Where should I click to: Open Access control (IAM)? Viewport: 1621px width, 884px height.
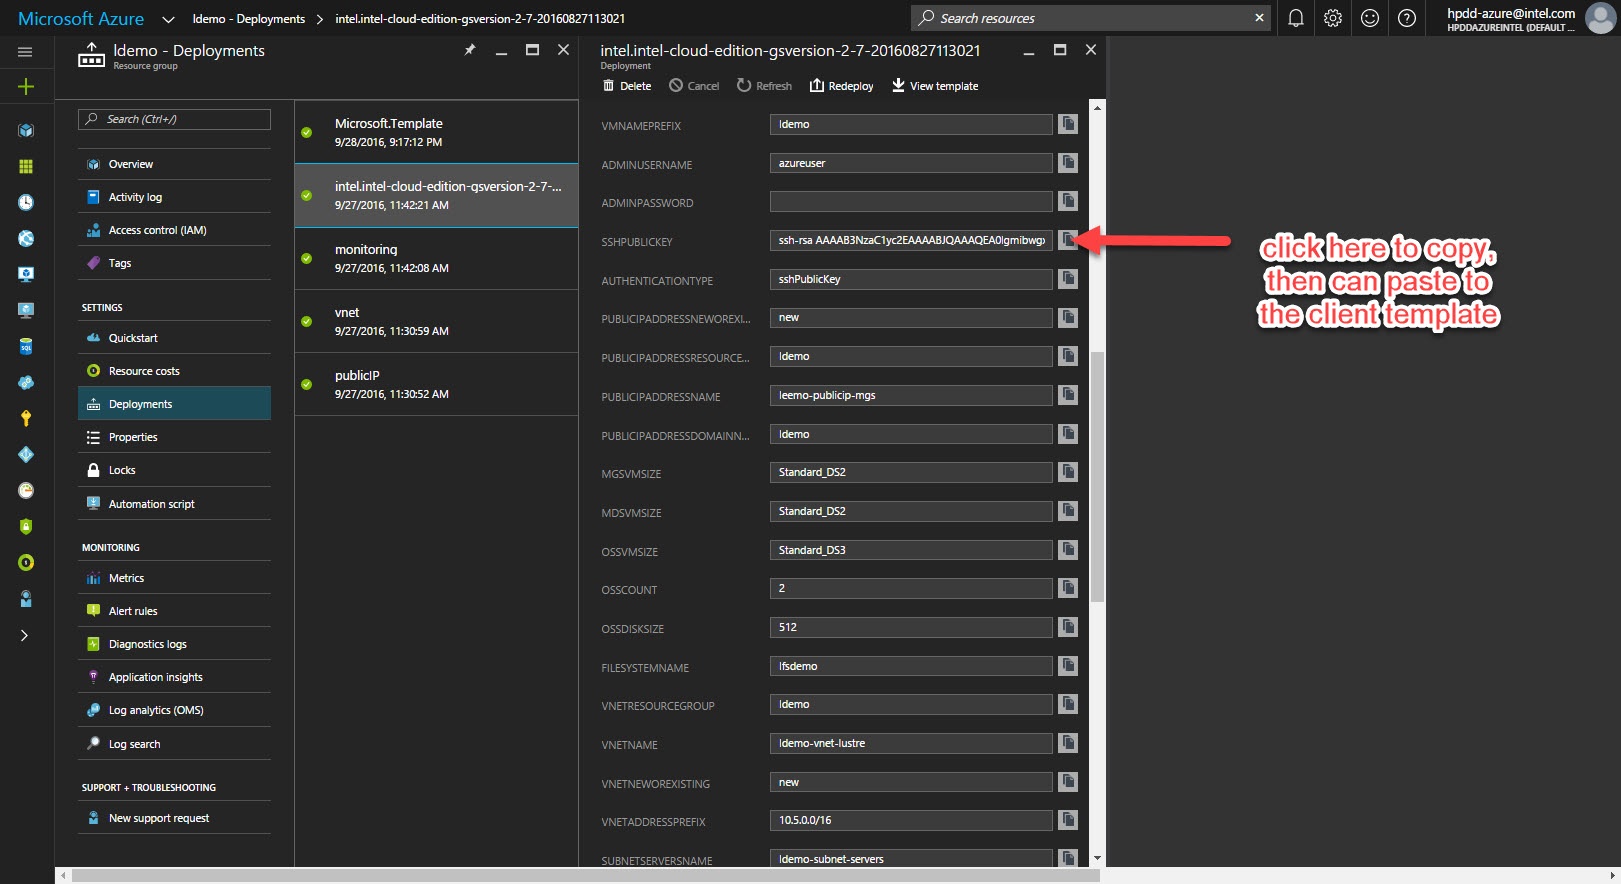pyautogui.click(x=174, y=230)
